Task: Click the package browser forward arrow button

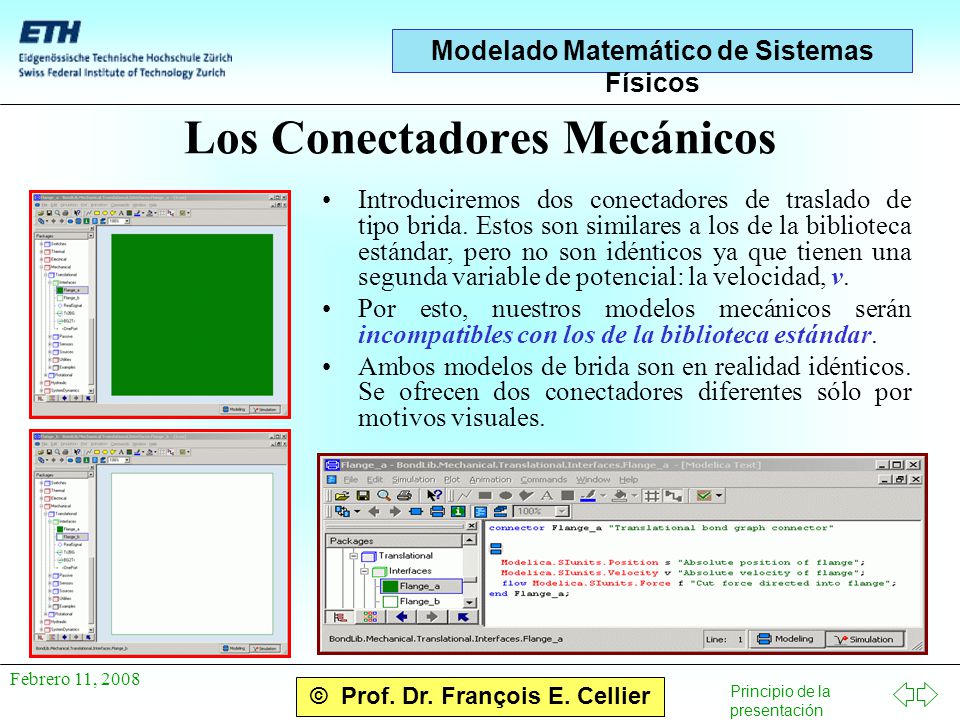Action: (432, 617)
